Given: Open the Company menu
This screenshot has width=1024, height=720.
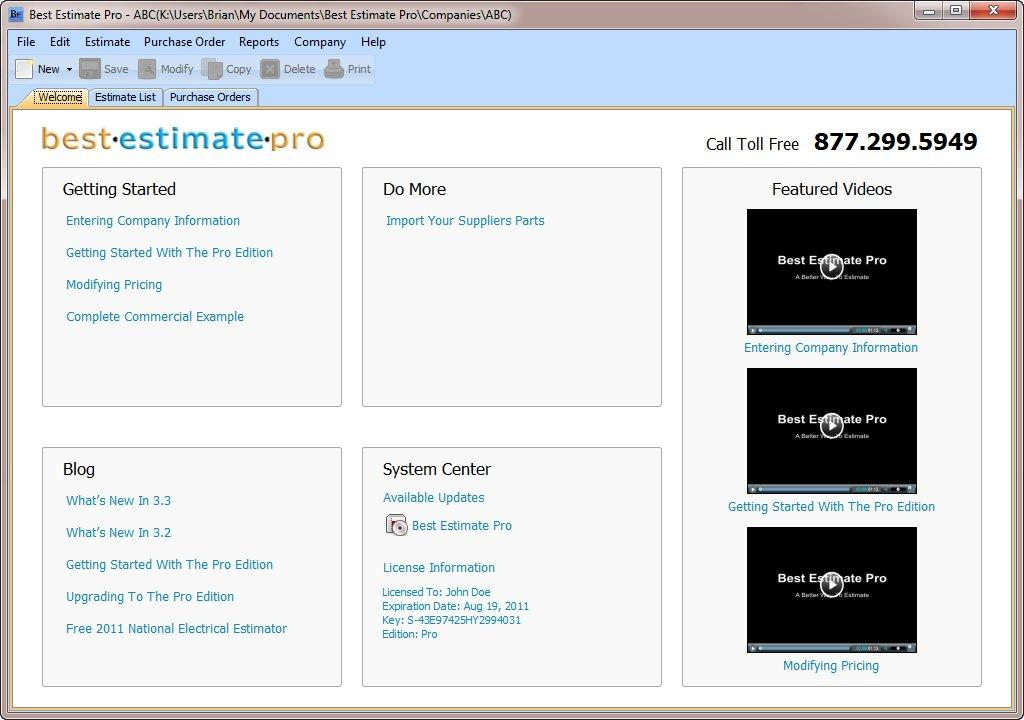Looking at the screenshot, I should (320, 42).
